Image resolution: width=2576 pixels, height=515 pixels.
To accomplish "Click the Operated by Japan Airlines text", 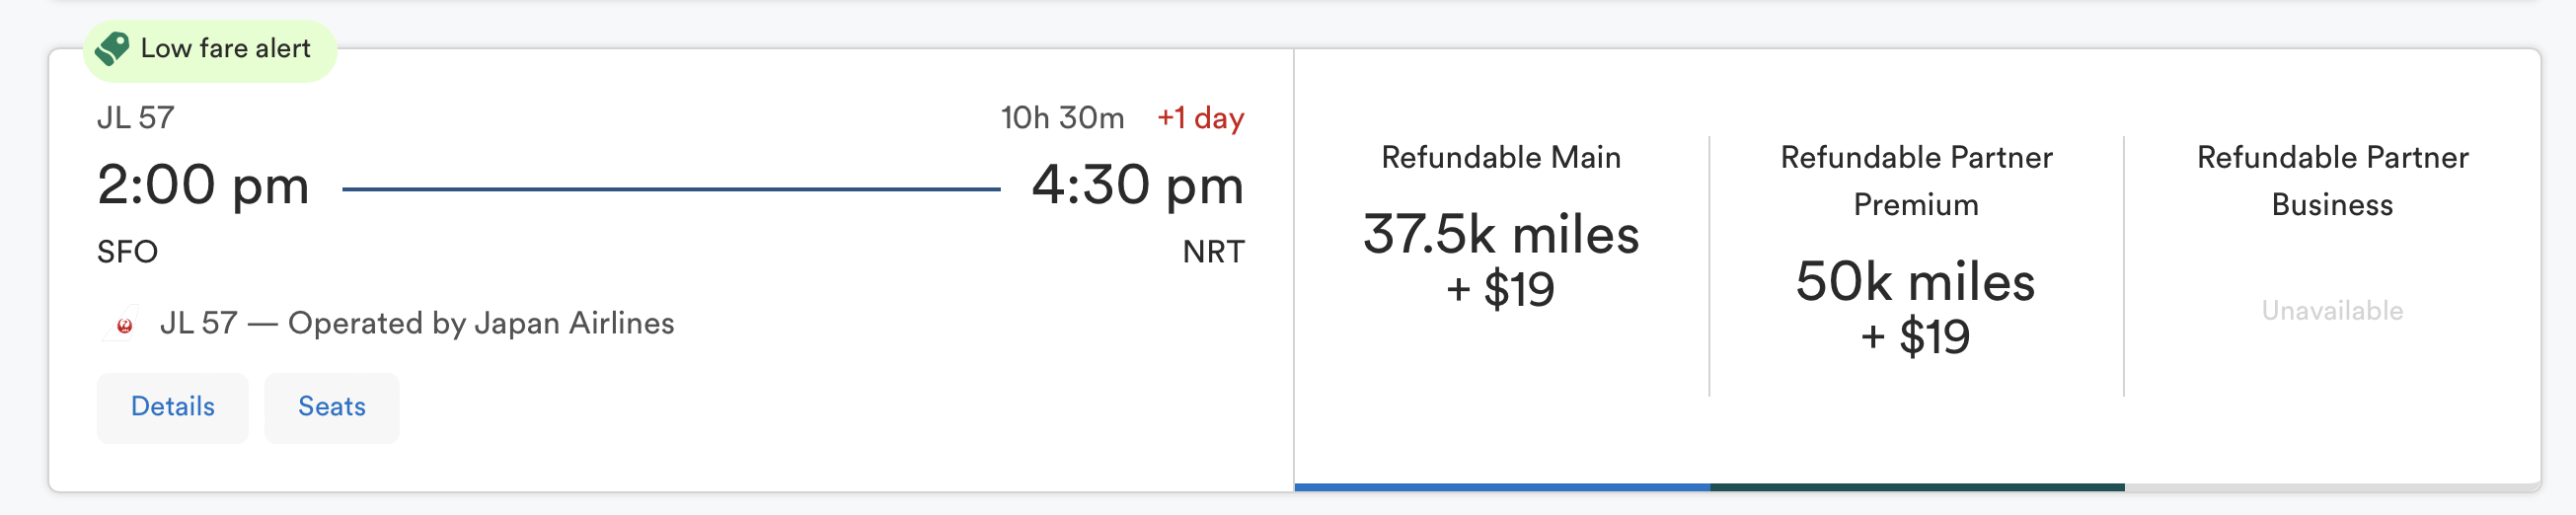I will pyautogui.click(x=481, y=324).
